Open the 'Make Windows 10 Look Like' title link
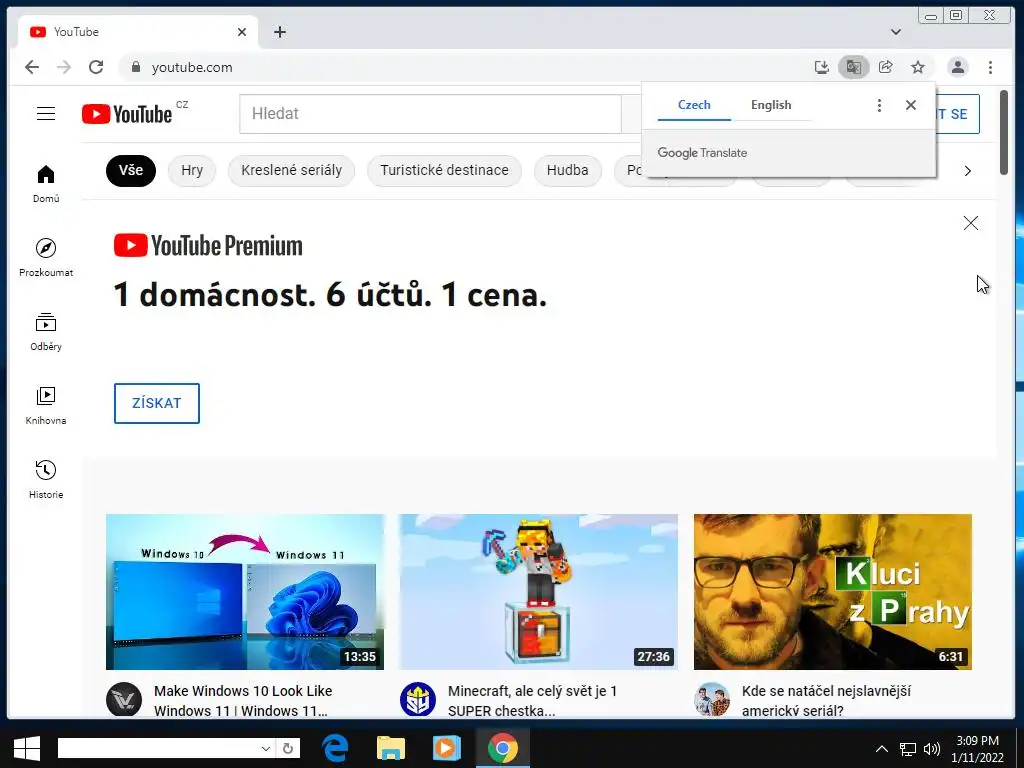The image size is (1024, 768). (243, 701)
